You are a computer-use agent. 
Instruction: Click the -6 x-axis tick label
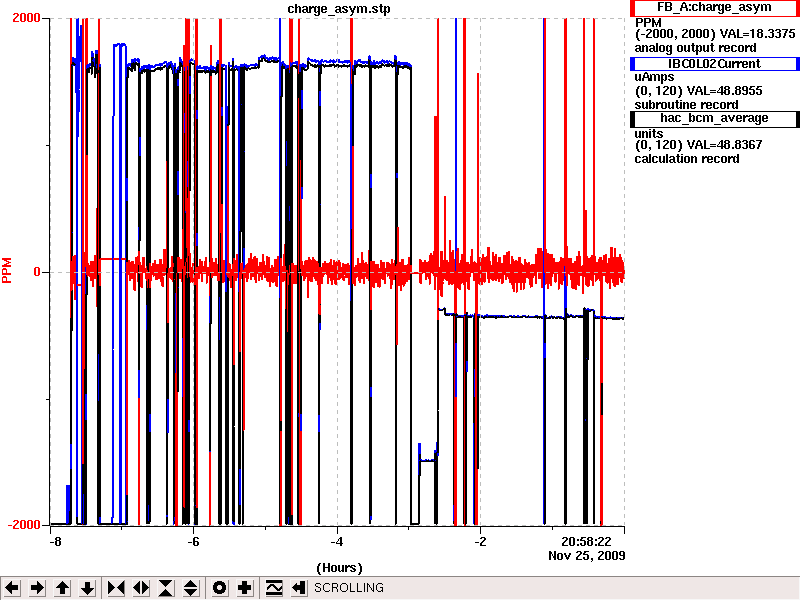click(193, 541)
